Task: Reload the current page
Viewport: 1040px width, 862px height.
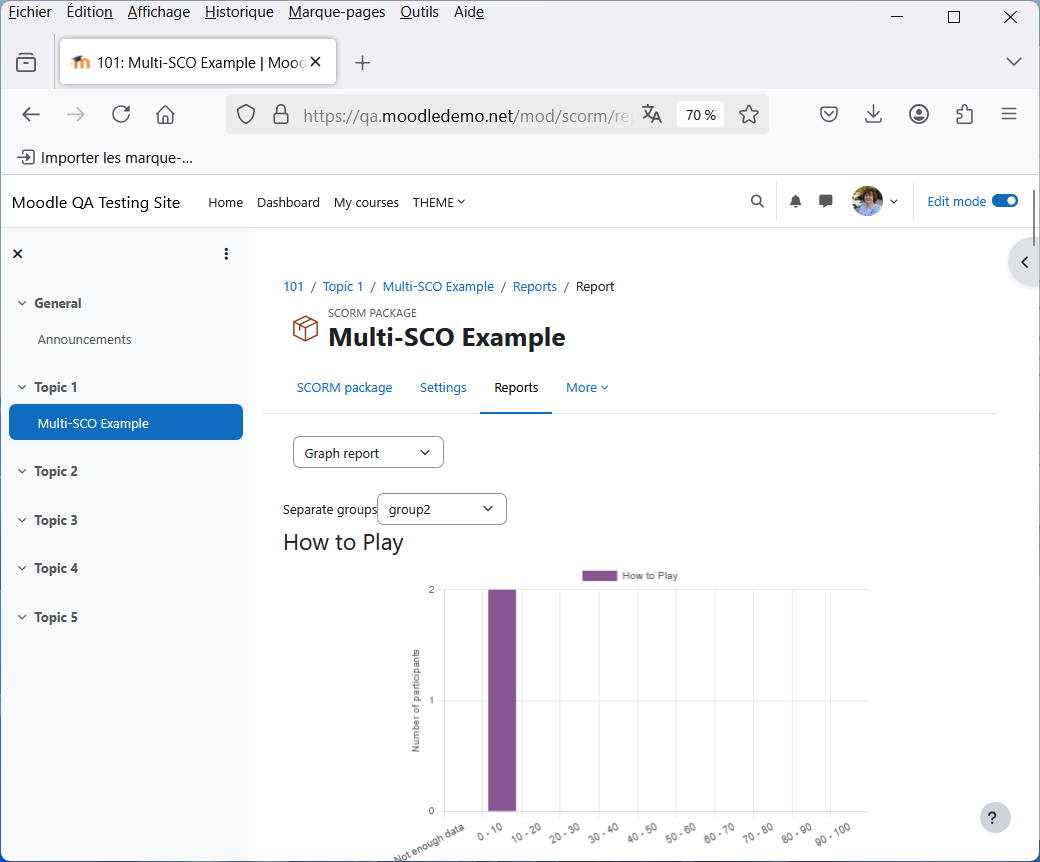Action: (121, 115)
